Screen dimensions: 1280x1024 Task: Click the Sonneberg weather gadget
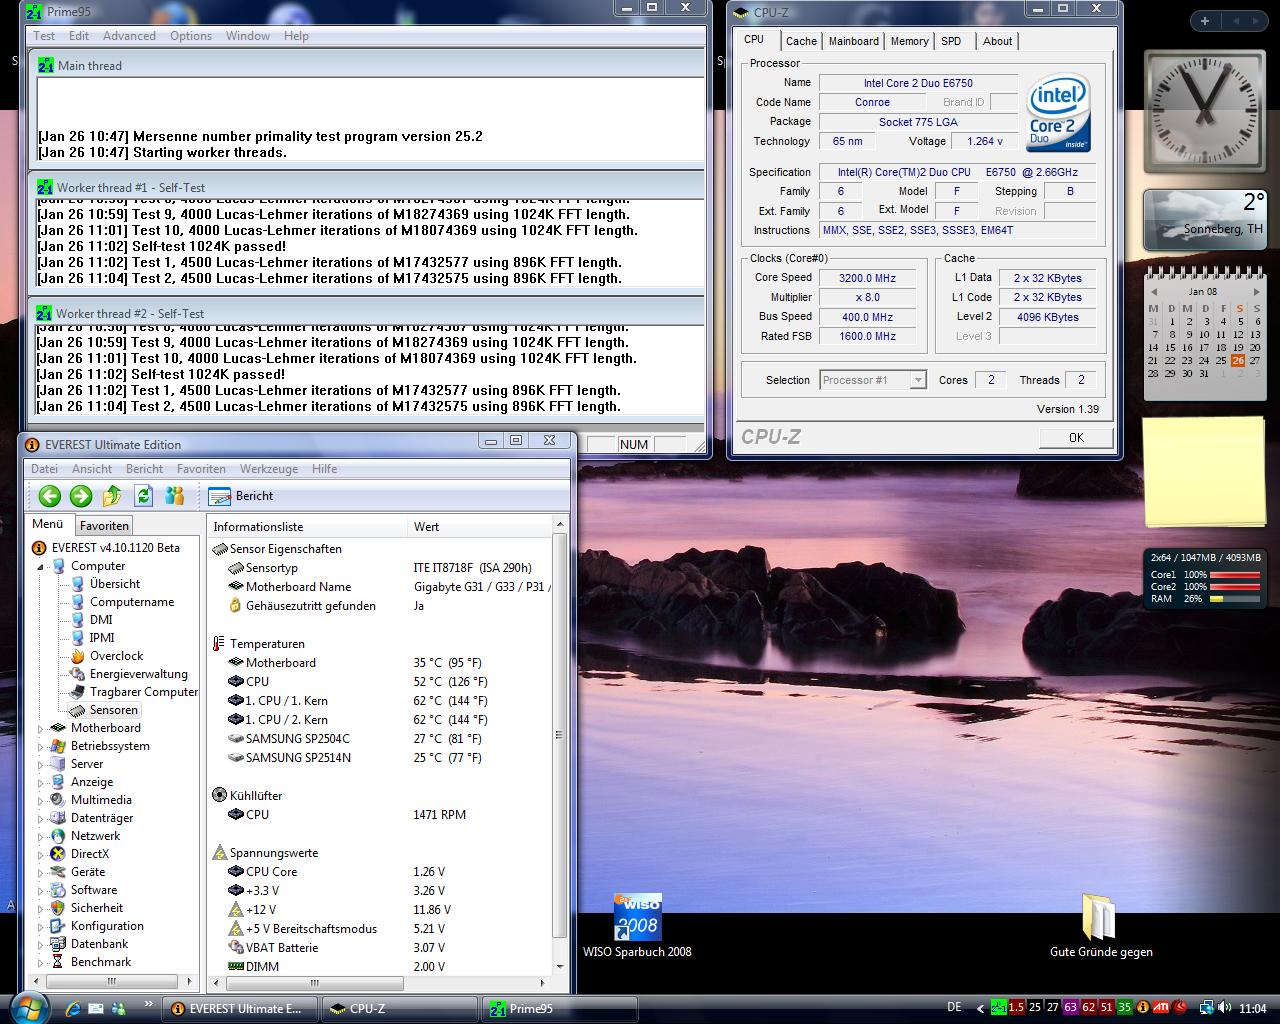click(1205, 220)
